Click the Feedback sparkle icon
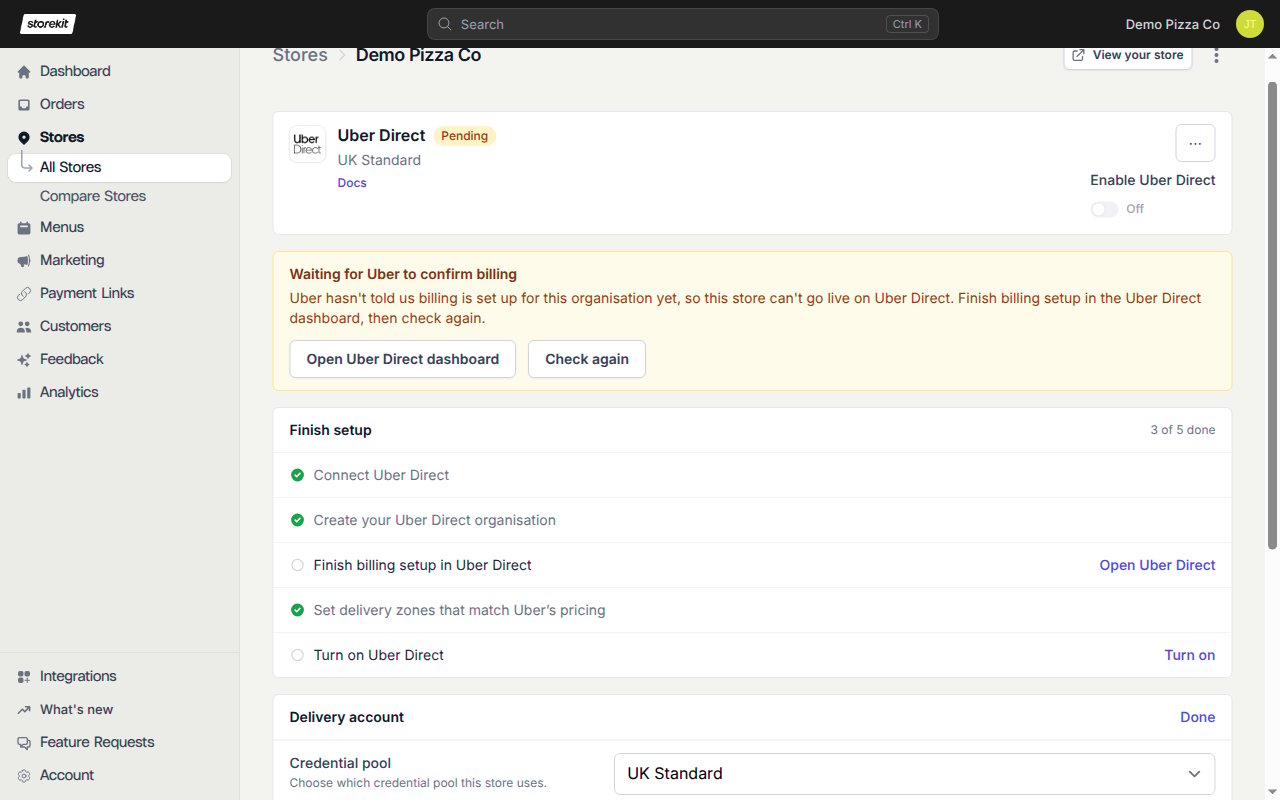 [x=24, y=360]
